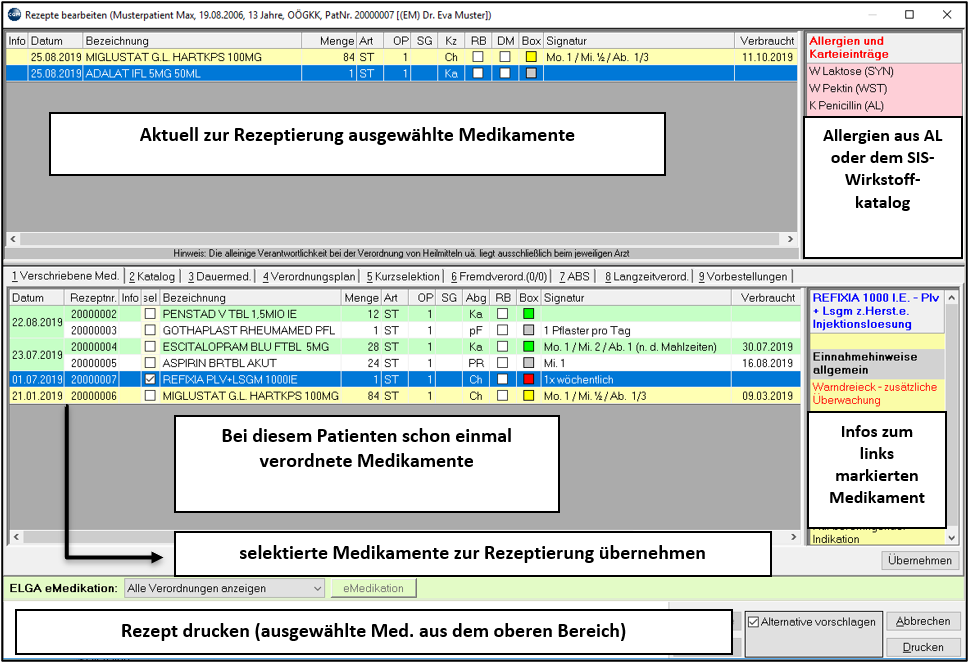Image resolution: width=969 pixels, height=663 pixels.
Task: Open the '5 Kurzselektion' tab
Action: 403,276
